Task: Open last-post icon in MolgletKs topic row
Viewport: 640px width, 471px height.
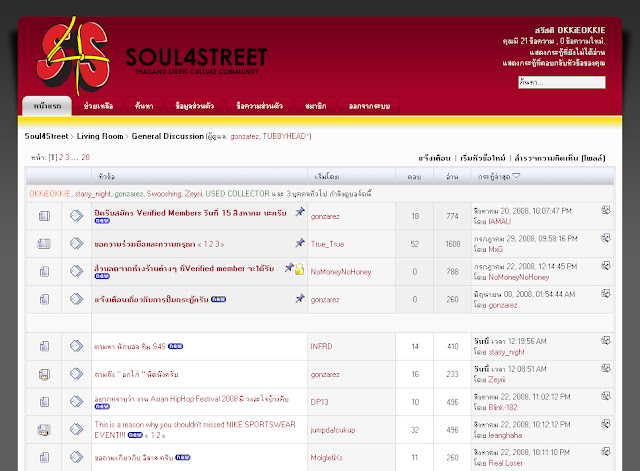Action: click(606, 451)
